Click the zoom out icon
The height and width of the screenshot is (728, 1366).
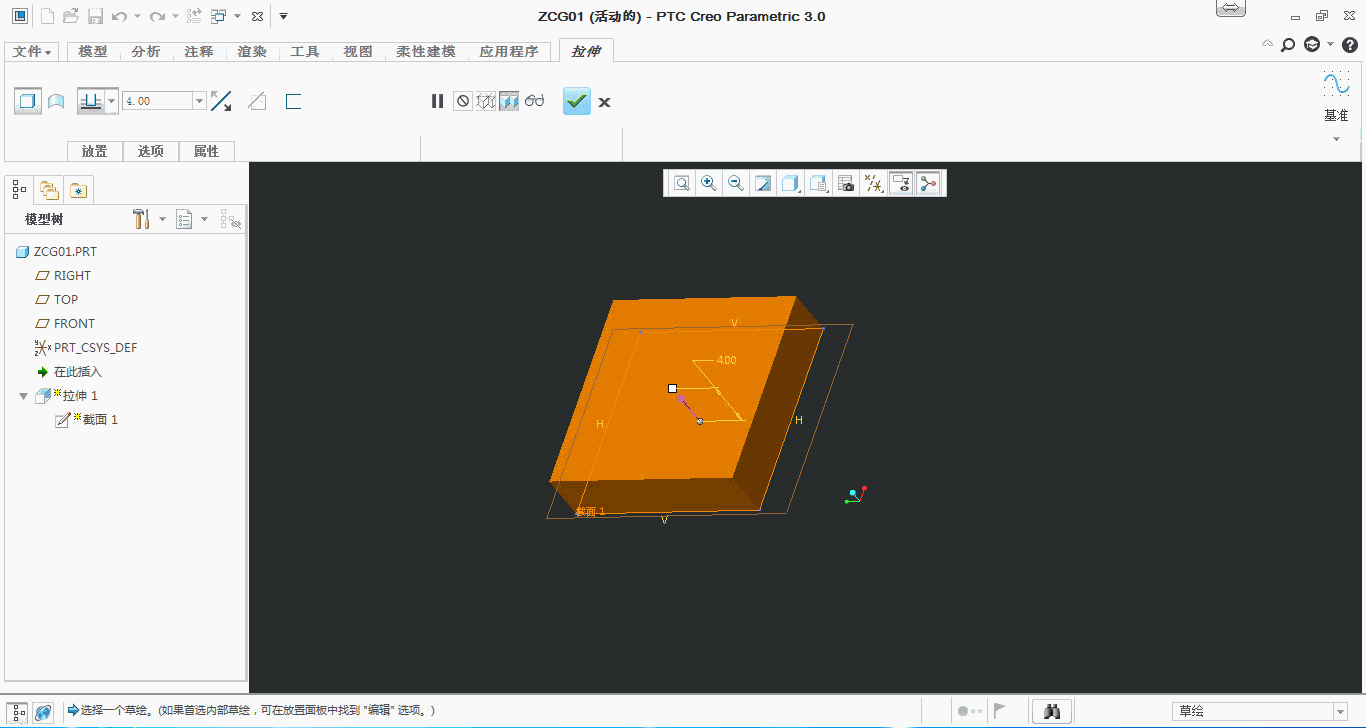(736, 183)
